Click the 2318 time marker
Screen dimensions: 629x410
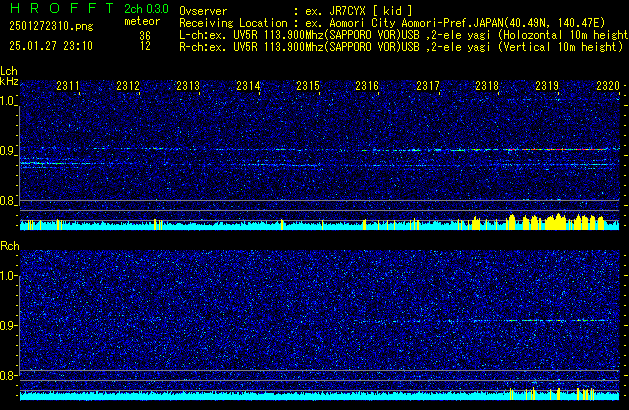pyautogui.click(x=487, y=86)
